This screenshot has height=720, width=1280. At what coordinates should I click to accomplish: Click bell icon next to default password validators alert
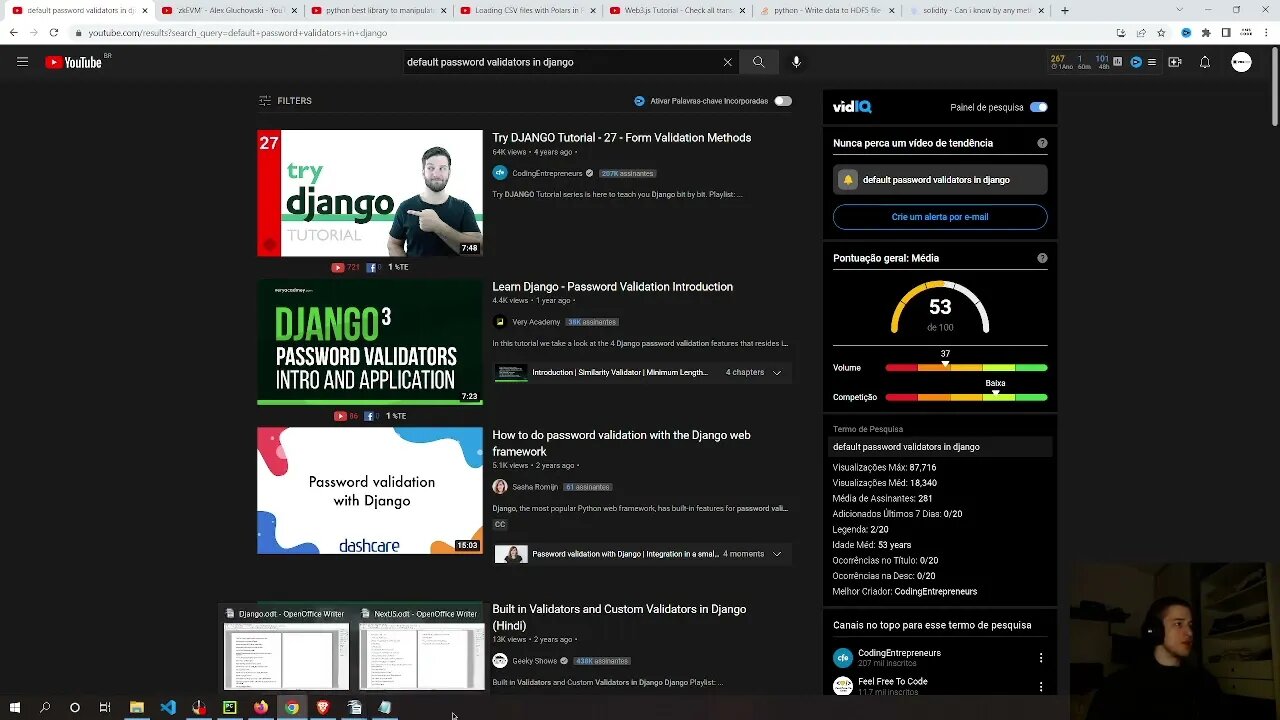pyautogui.click(x=848, y=180)
